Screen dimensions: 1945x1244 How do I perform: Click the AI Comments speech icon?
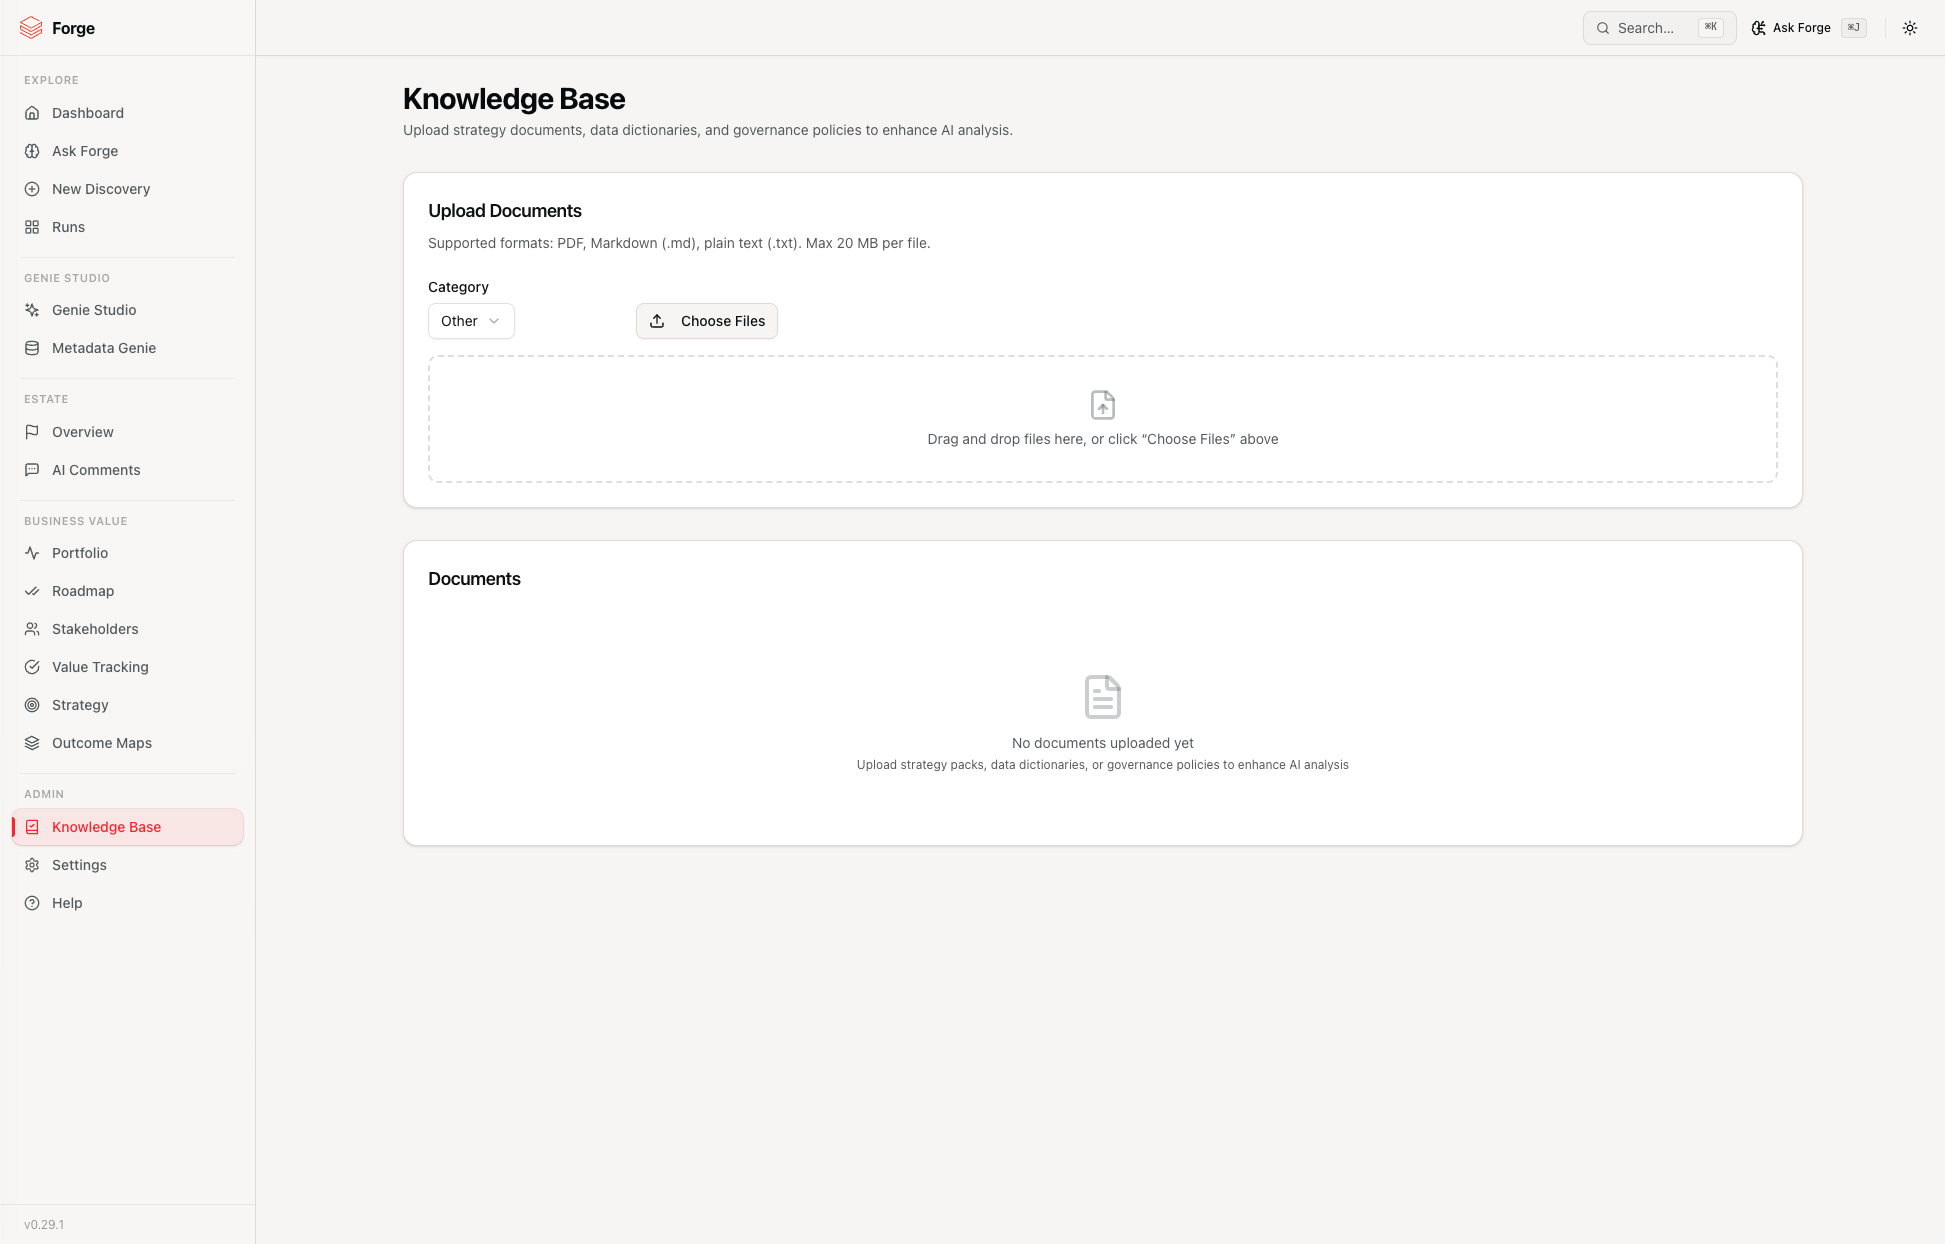32,470
